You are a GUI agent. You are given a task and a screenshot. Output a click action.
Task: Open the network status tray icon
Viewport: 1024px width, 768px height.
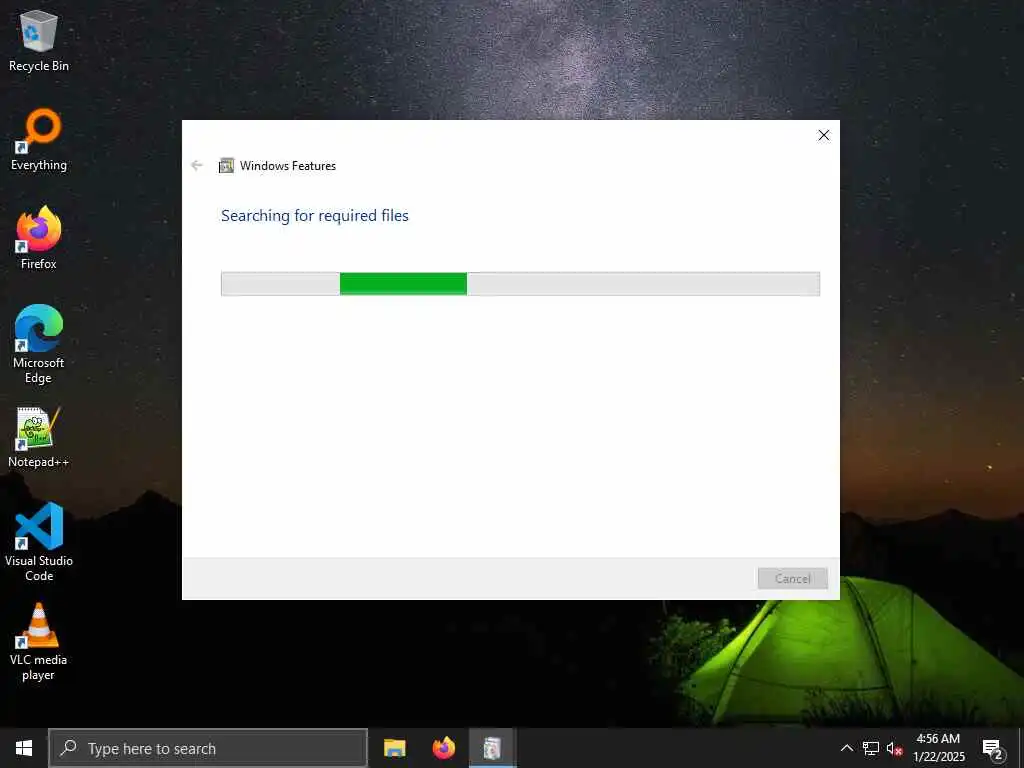tap(871, 748)
